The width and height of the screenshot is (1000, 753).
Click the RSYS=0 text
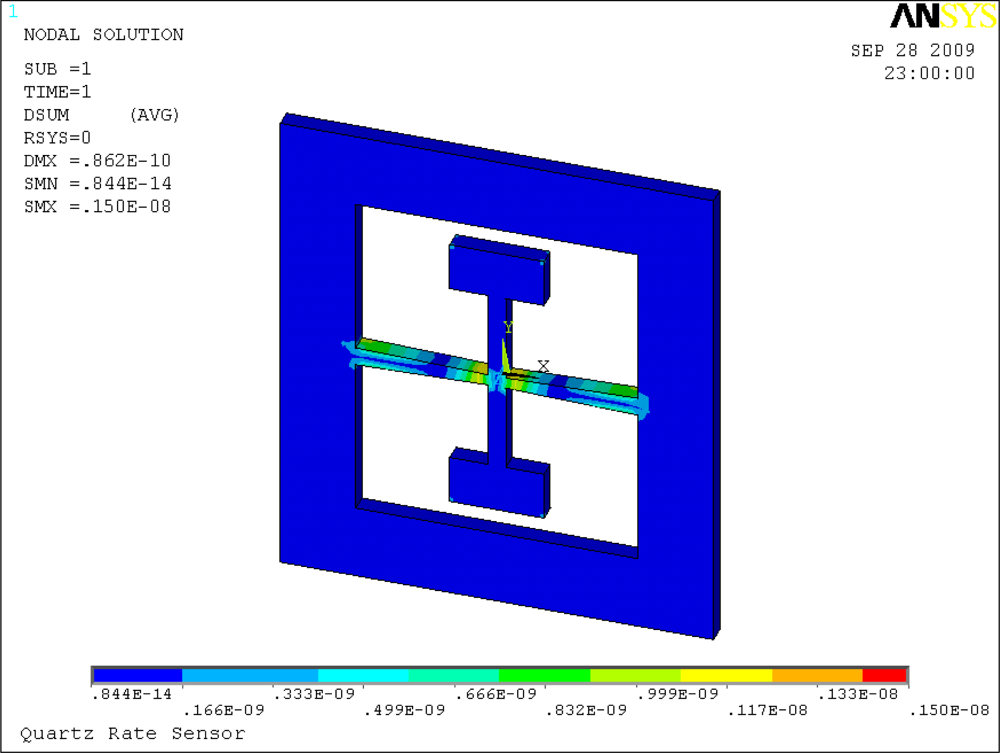[x=57, y=138]
